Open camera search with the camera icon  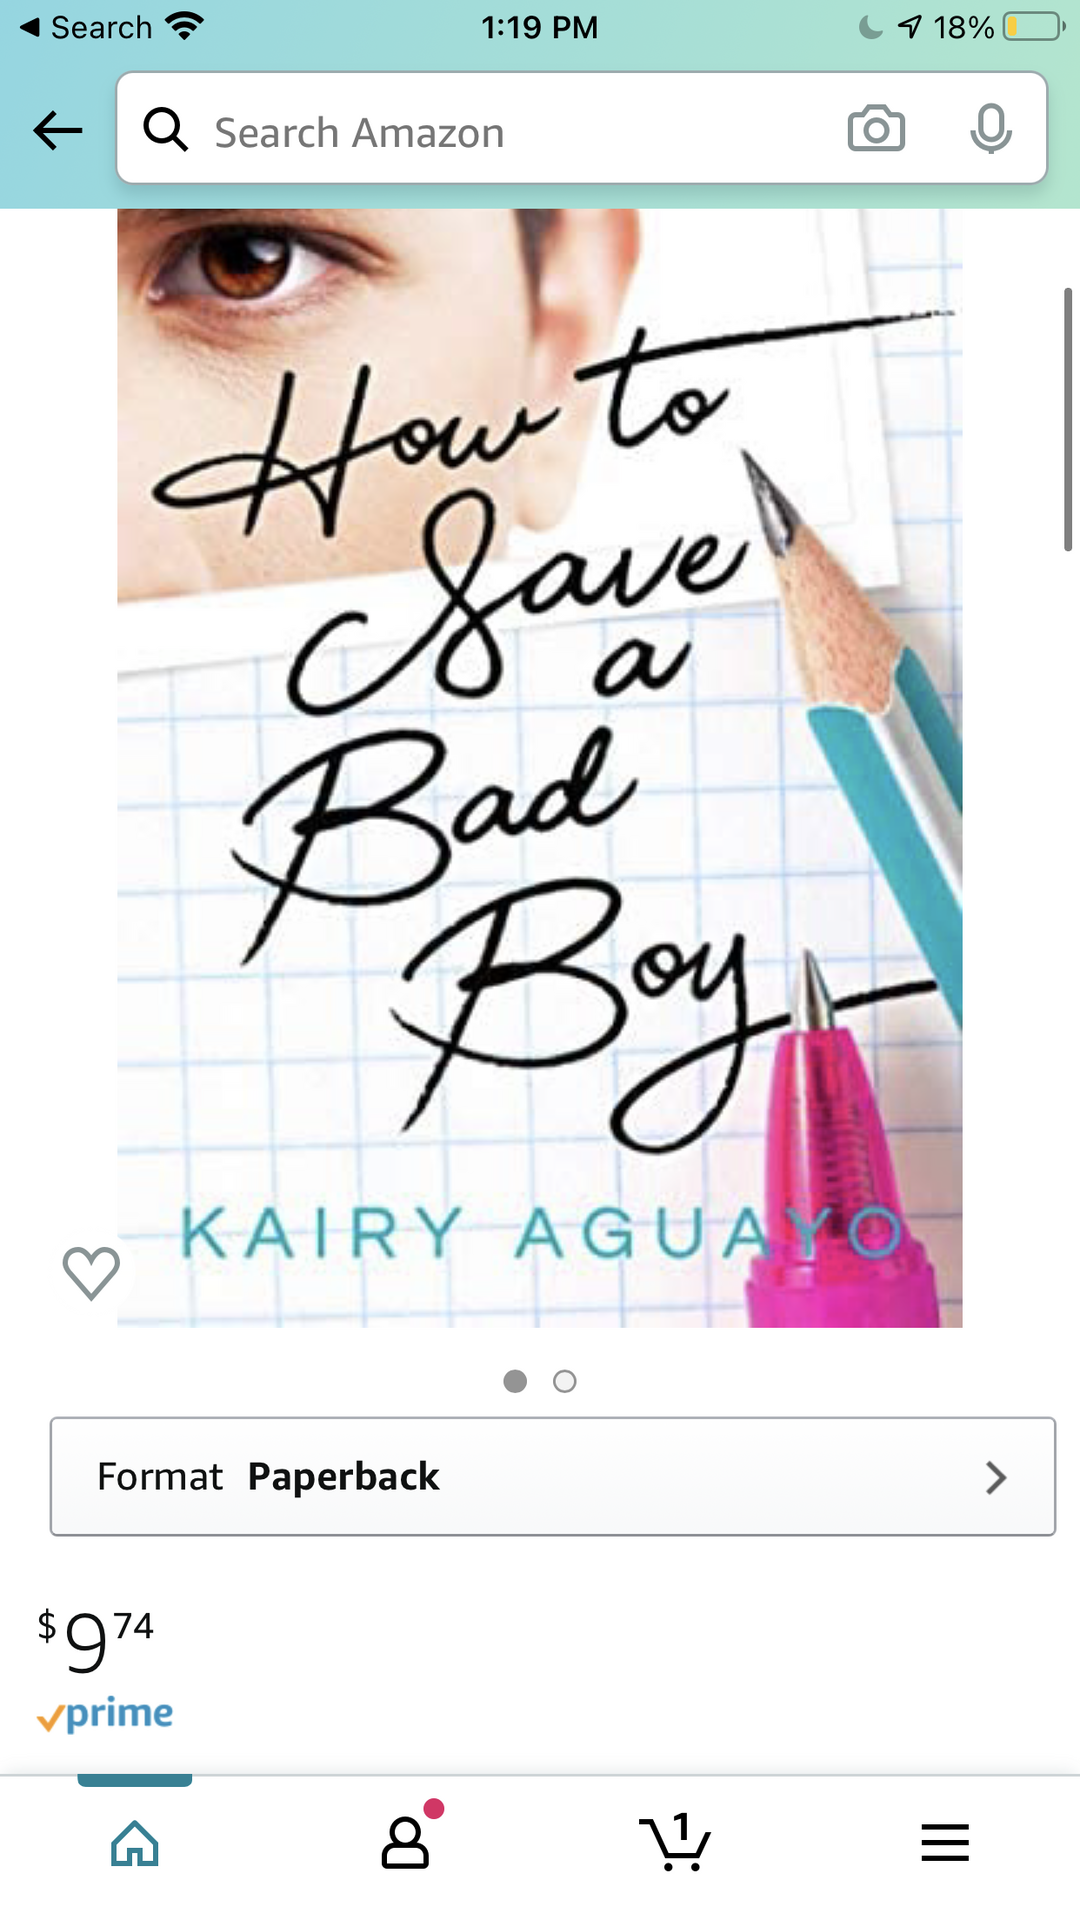tap(876, 129)
